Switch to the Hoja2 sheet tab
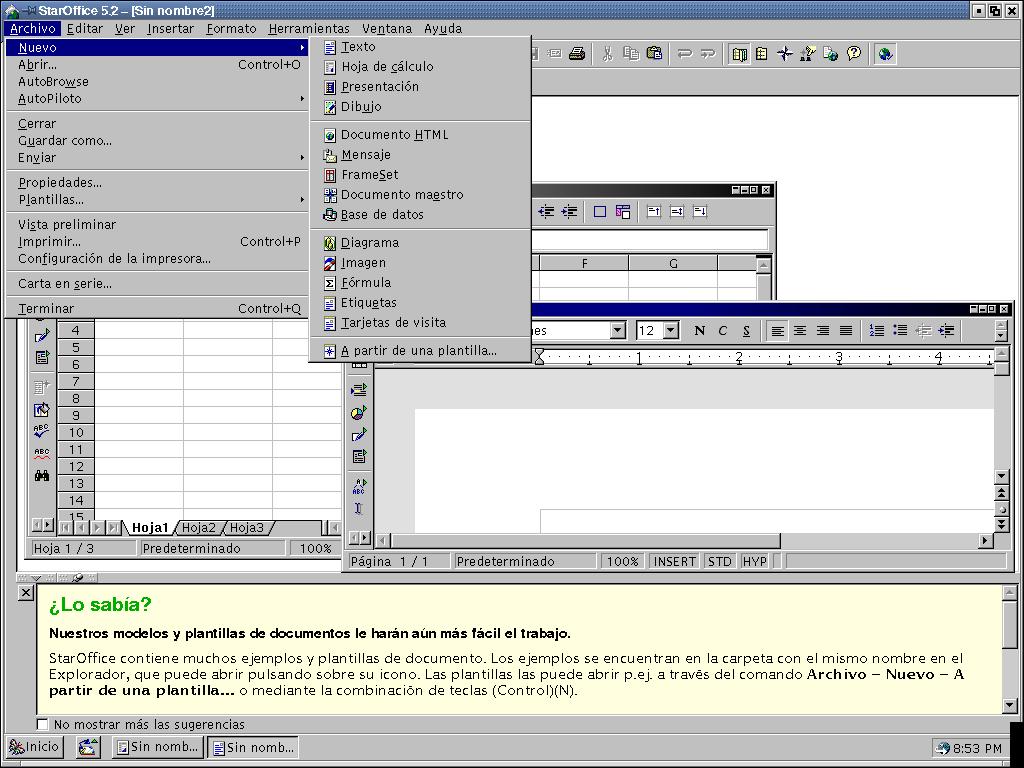 (198, 527)
